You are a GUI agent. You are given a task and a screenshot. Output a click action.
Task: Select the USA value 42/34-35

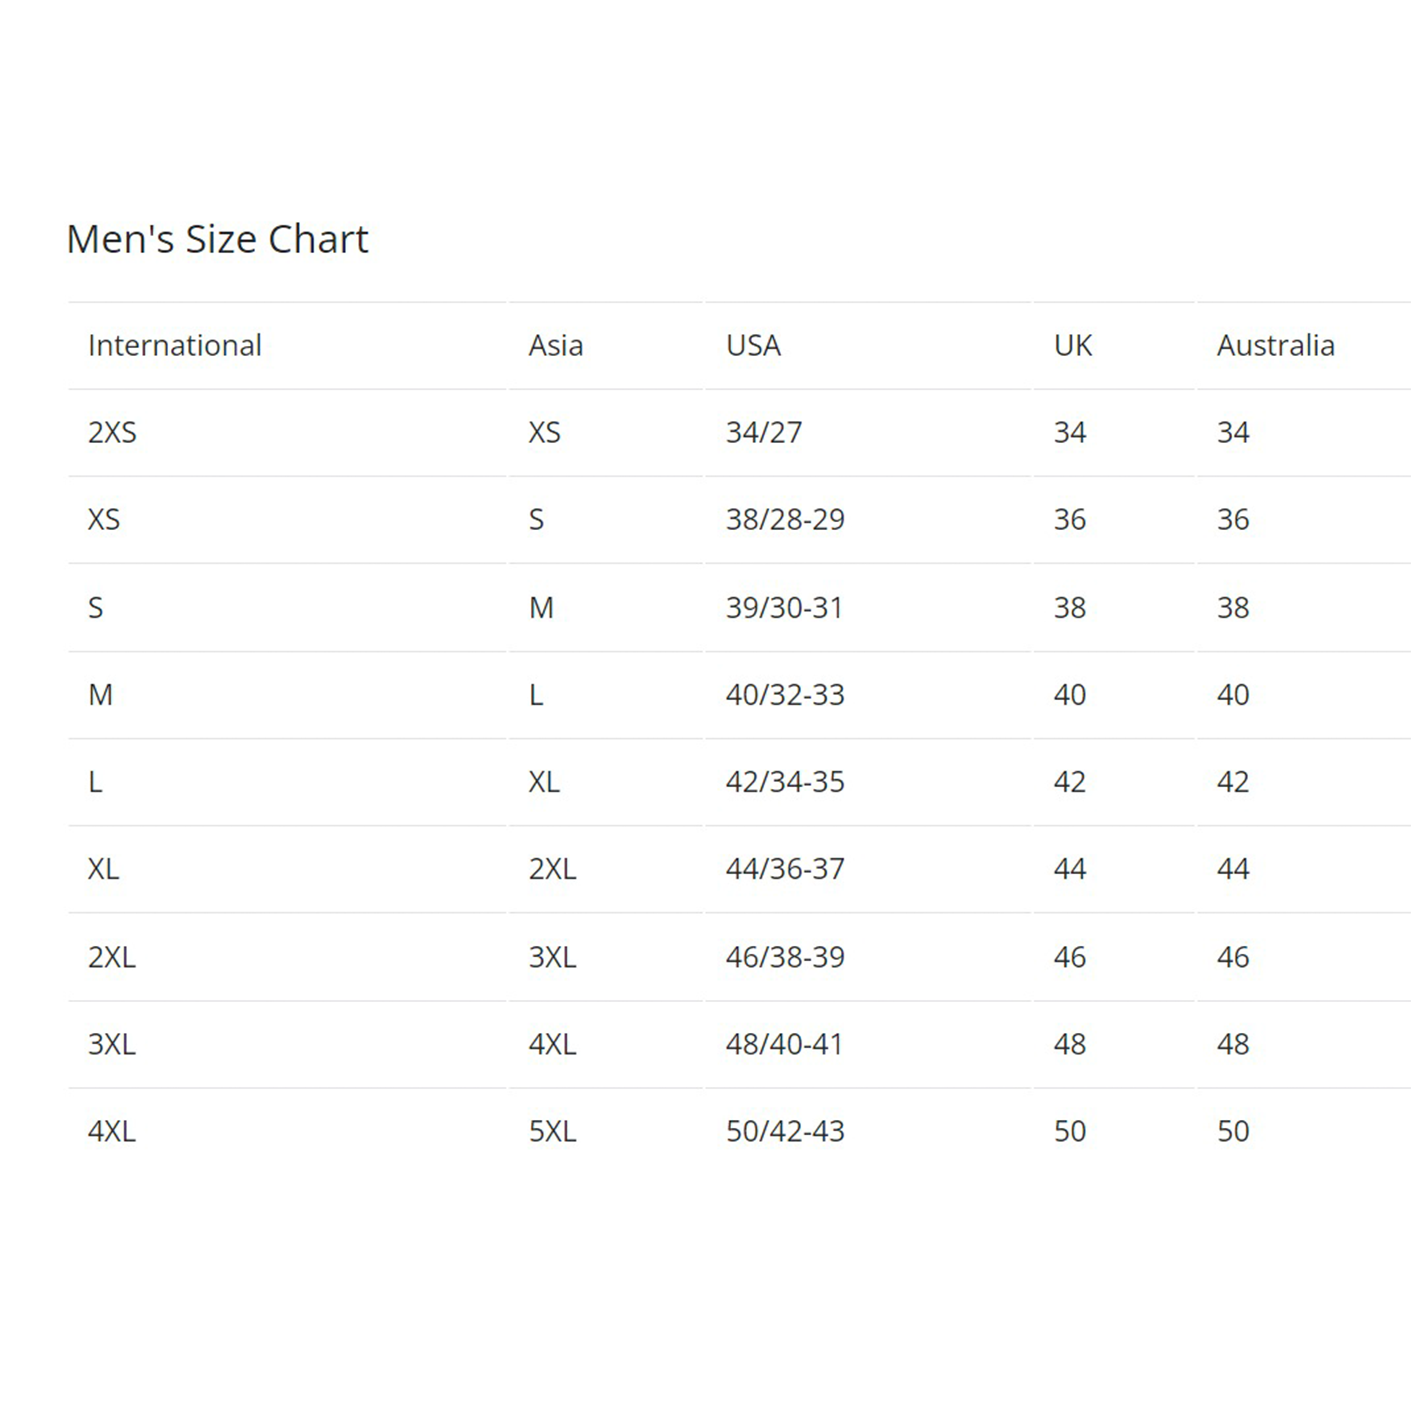click(x=784, y=781)
